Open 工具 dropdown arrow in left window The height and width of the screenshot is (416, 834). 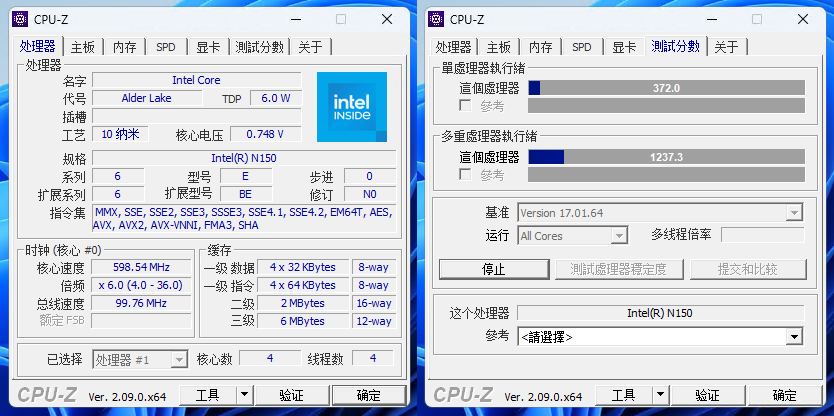(244, 395)
